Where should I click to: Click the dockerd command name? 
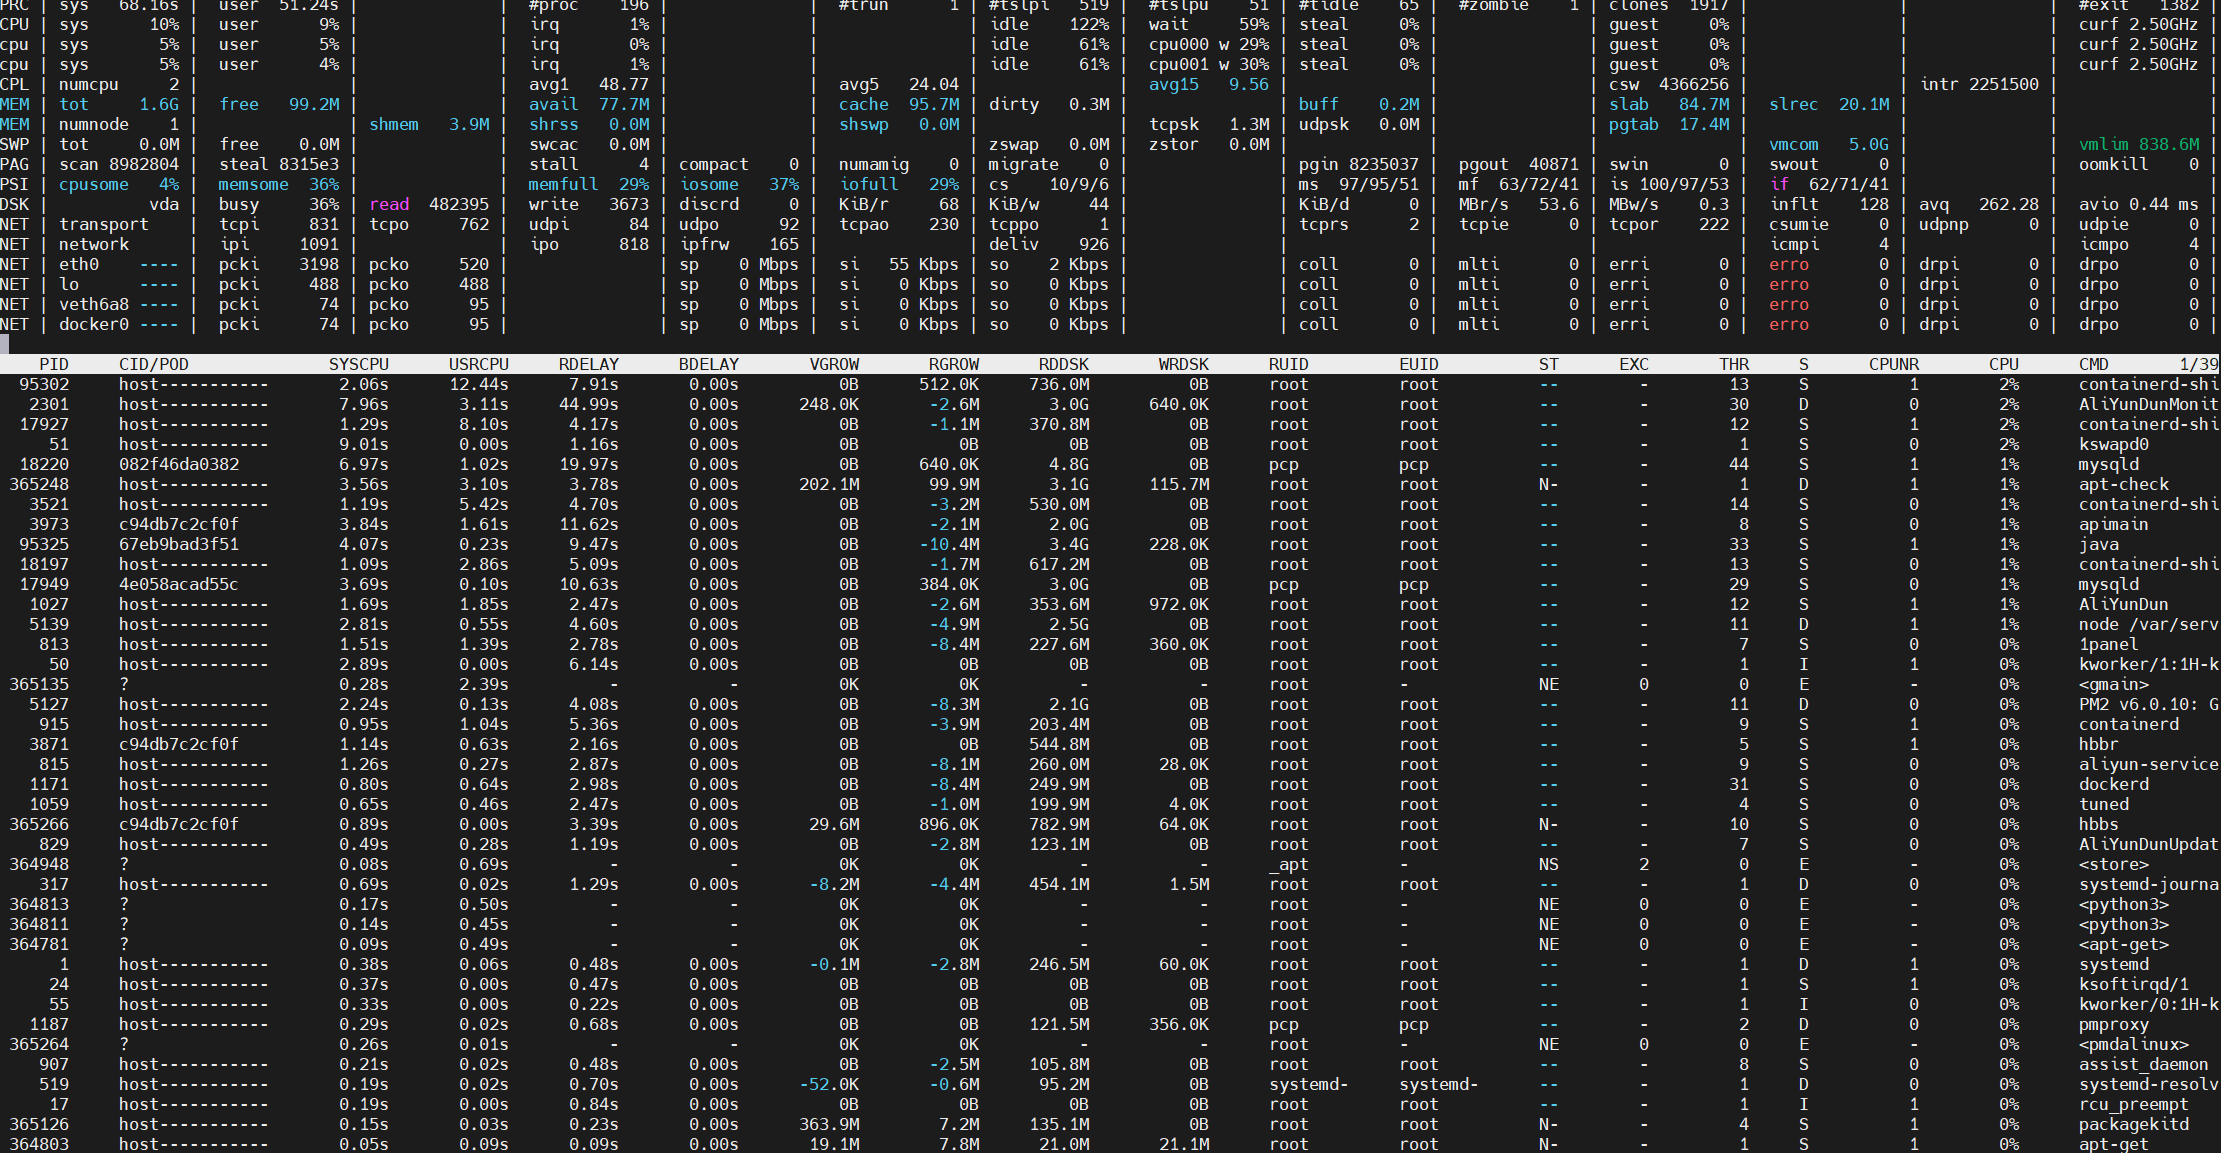coord(2113,784)
